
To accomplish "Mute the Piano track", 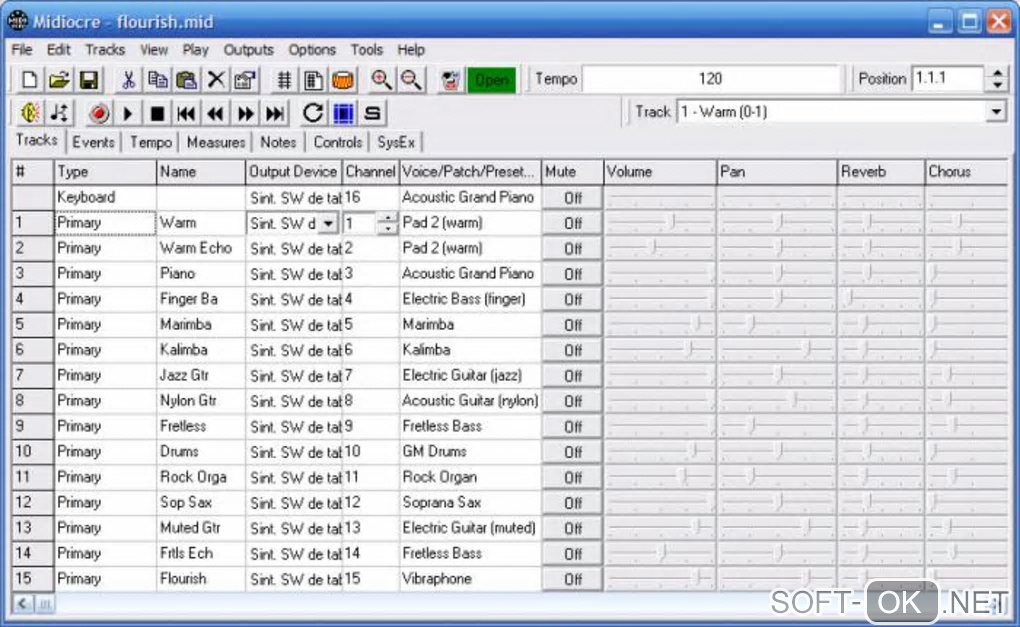I will [572, 274].
